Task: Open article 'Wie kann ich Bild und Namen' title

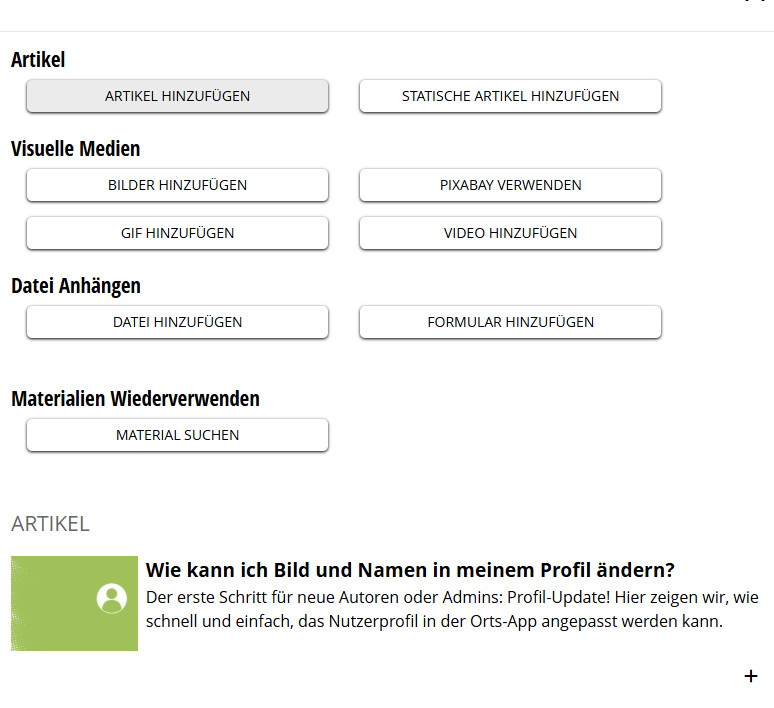Action: pos(410,571)
